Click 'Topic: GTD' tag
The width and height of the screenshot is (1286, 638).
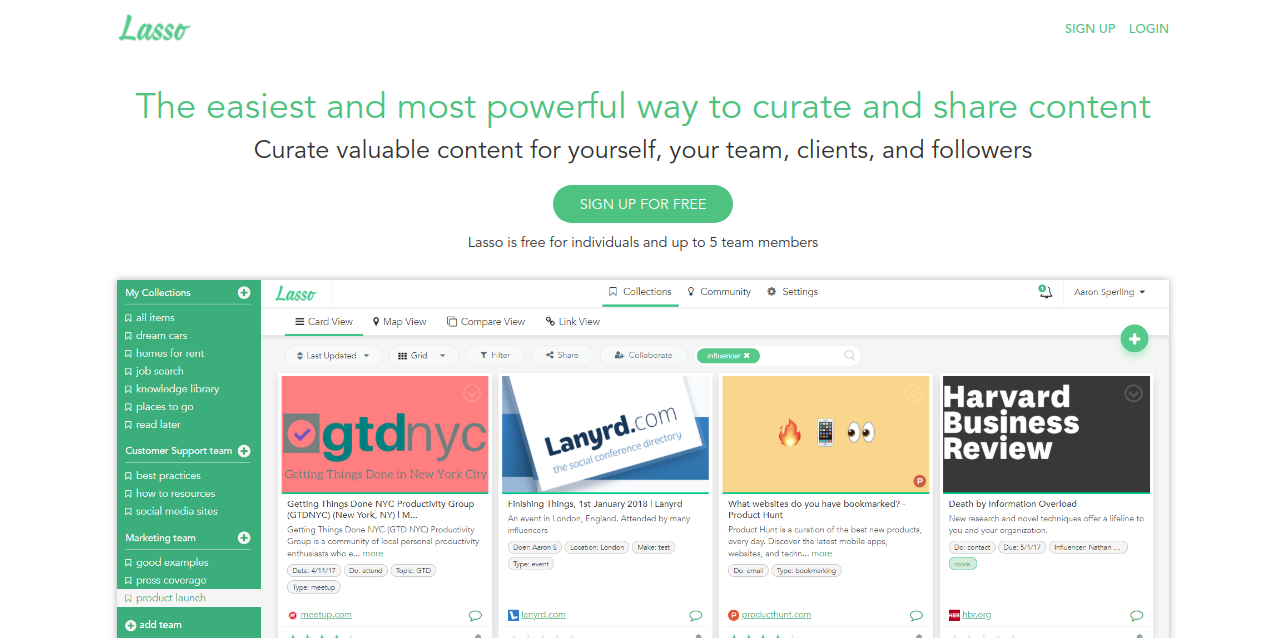click(x=413, y=571)
